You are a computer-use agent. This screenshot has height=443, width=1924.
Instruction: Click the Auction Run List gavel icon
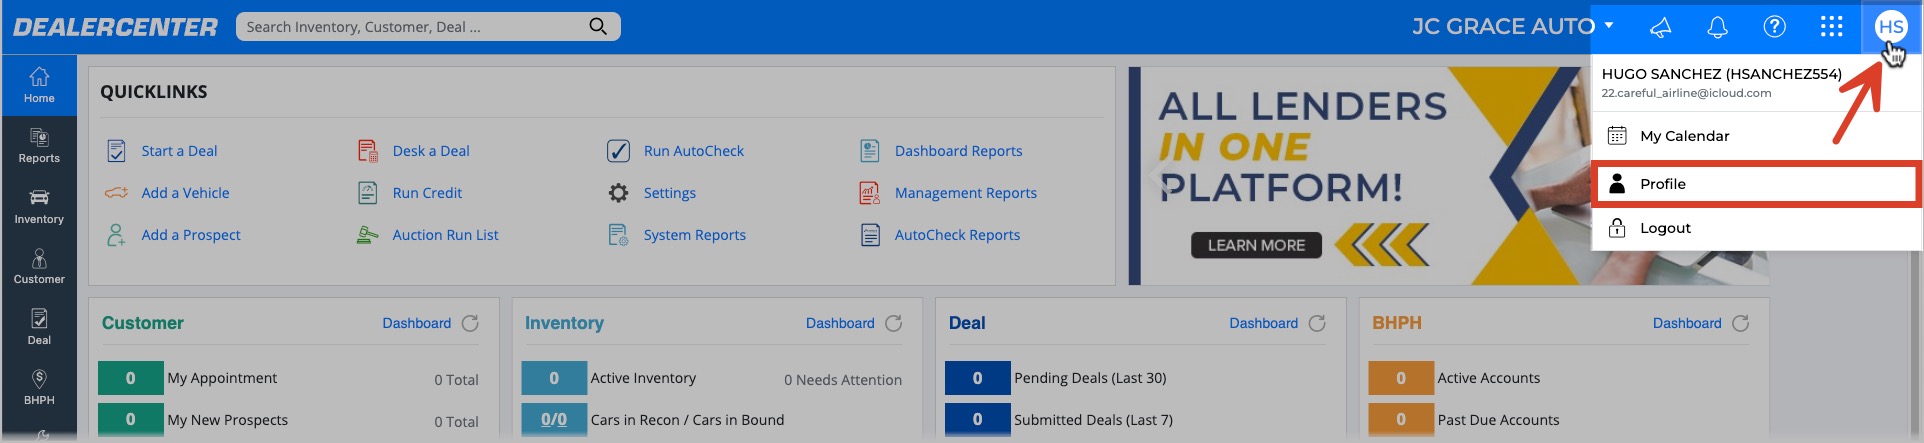368,235
